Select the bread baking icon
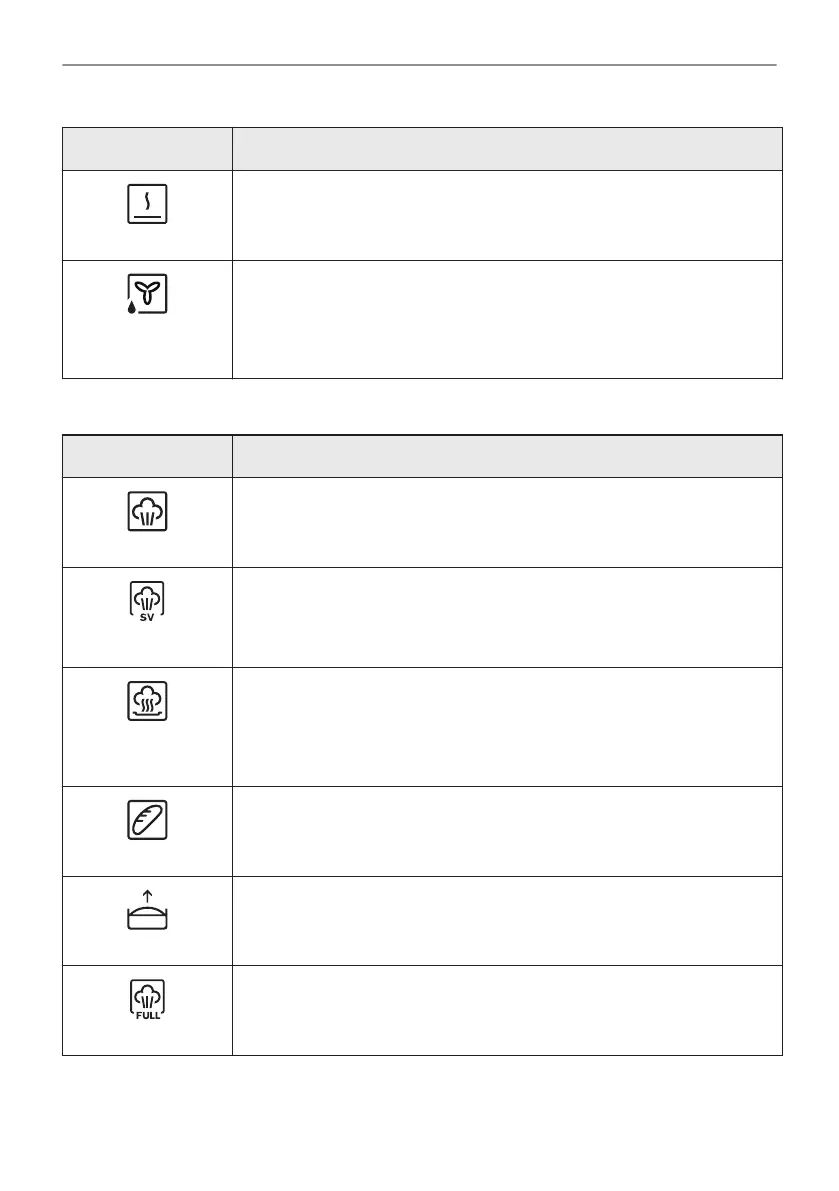839x1191 pixels. tap(148, 820)
